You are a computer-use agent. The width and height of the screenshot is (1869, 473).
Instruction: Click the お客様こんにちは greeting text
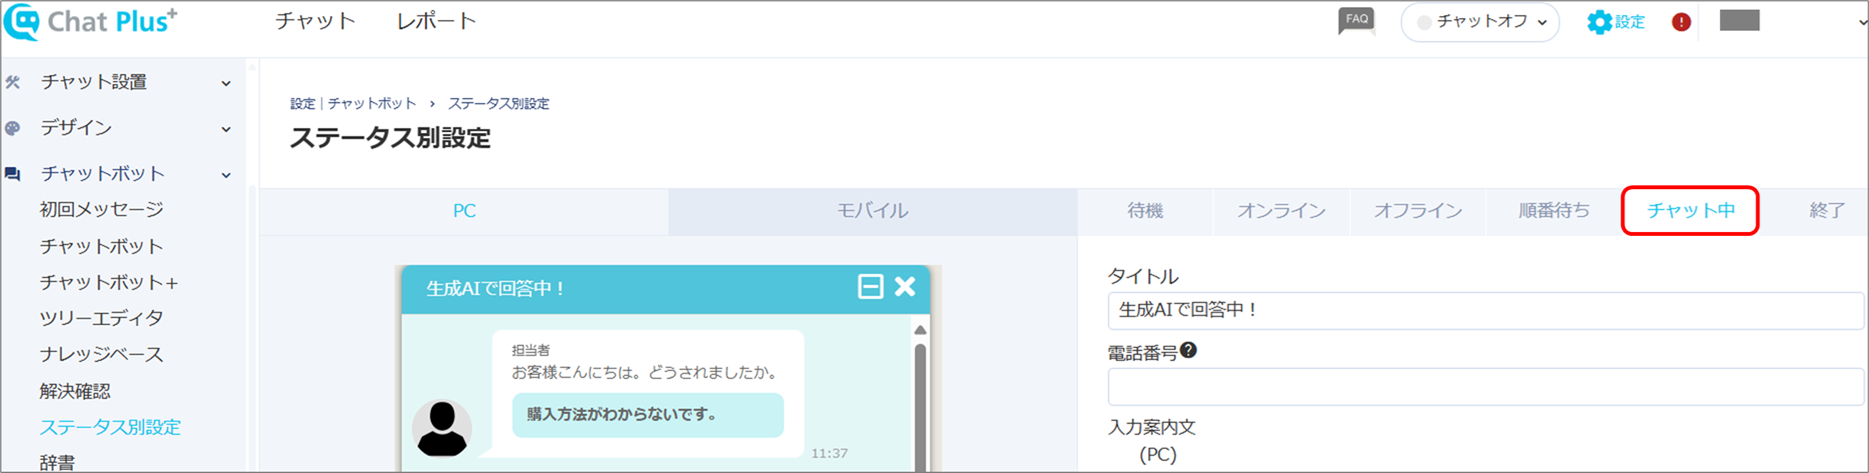click(x=645, y=372)
